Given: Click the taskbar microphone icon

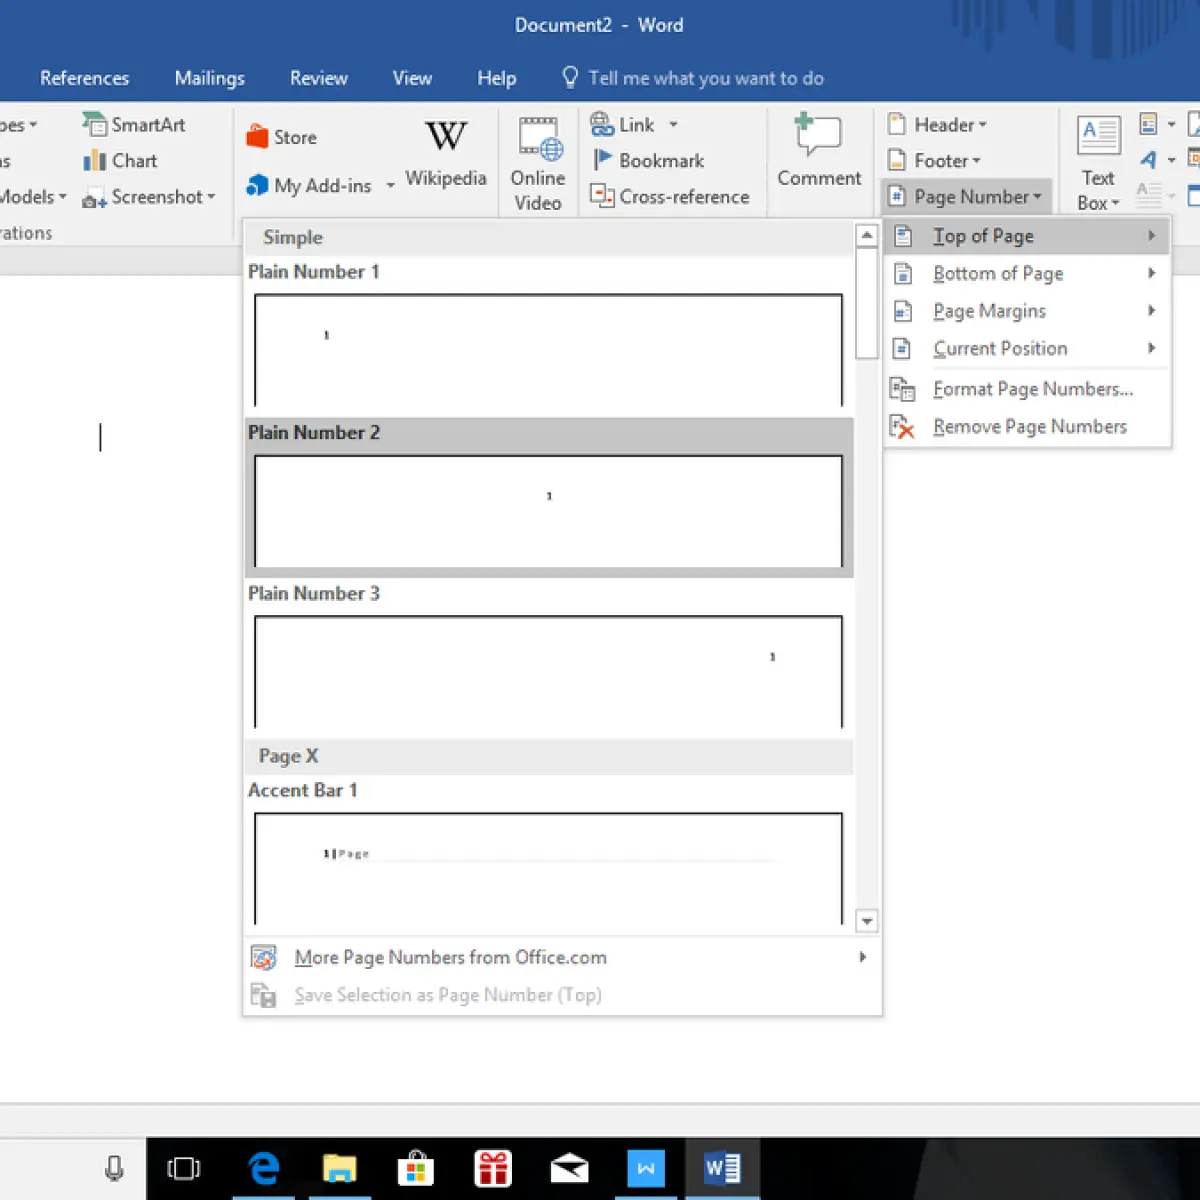Looking at the screenshot, I should [x=114, y=1167].
